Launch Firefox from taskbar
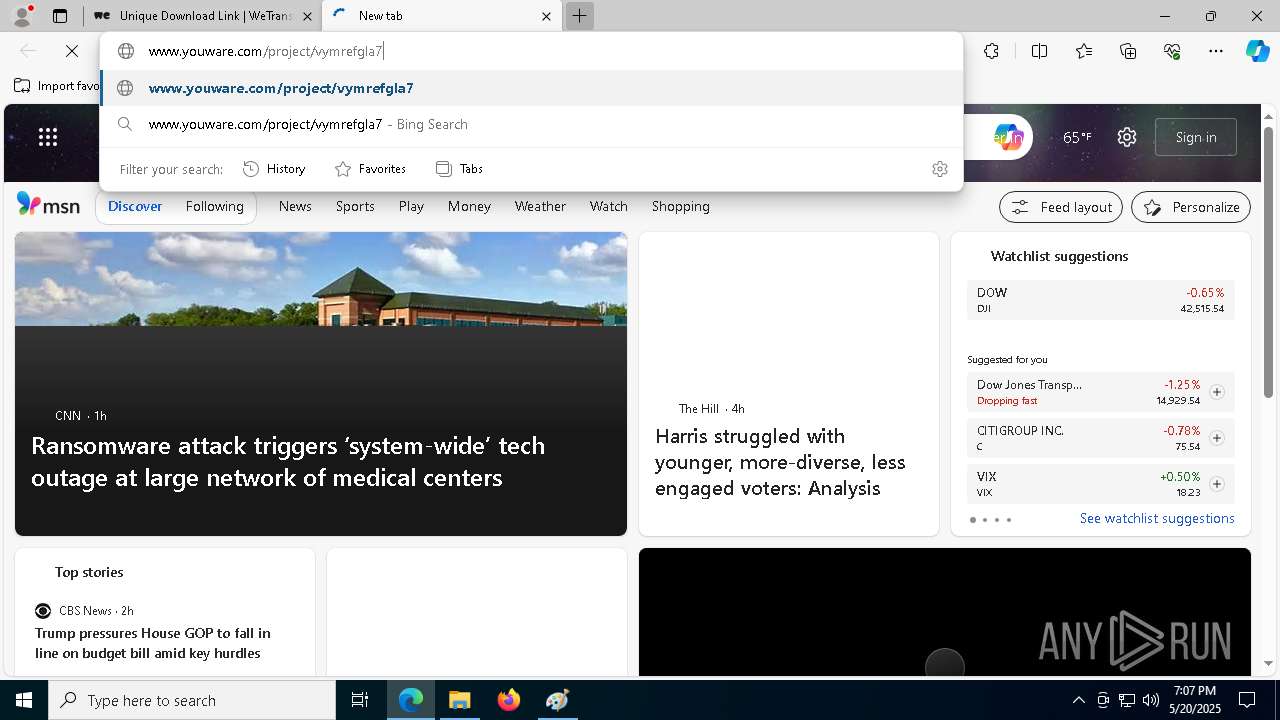This screenshot has width=1280, height=720. tap(508, 700)
